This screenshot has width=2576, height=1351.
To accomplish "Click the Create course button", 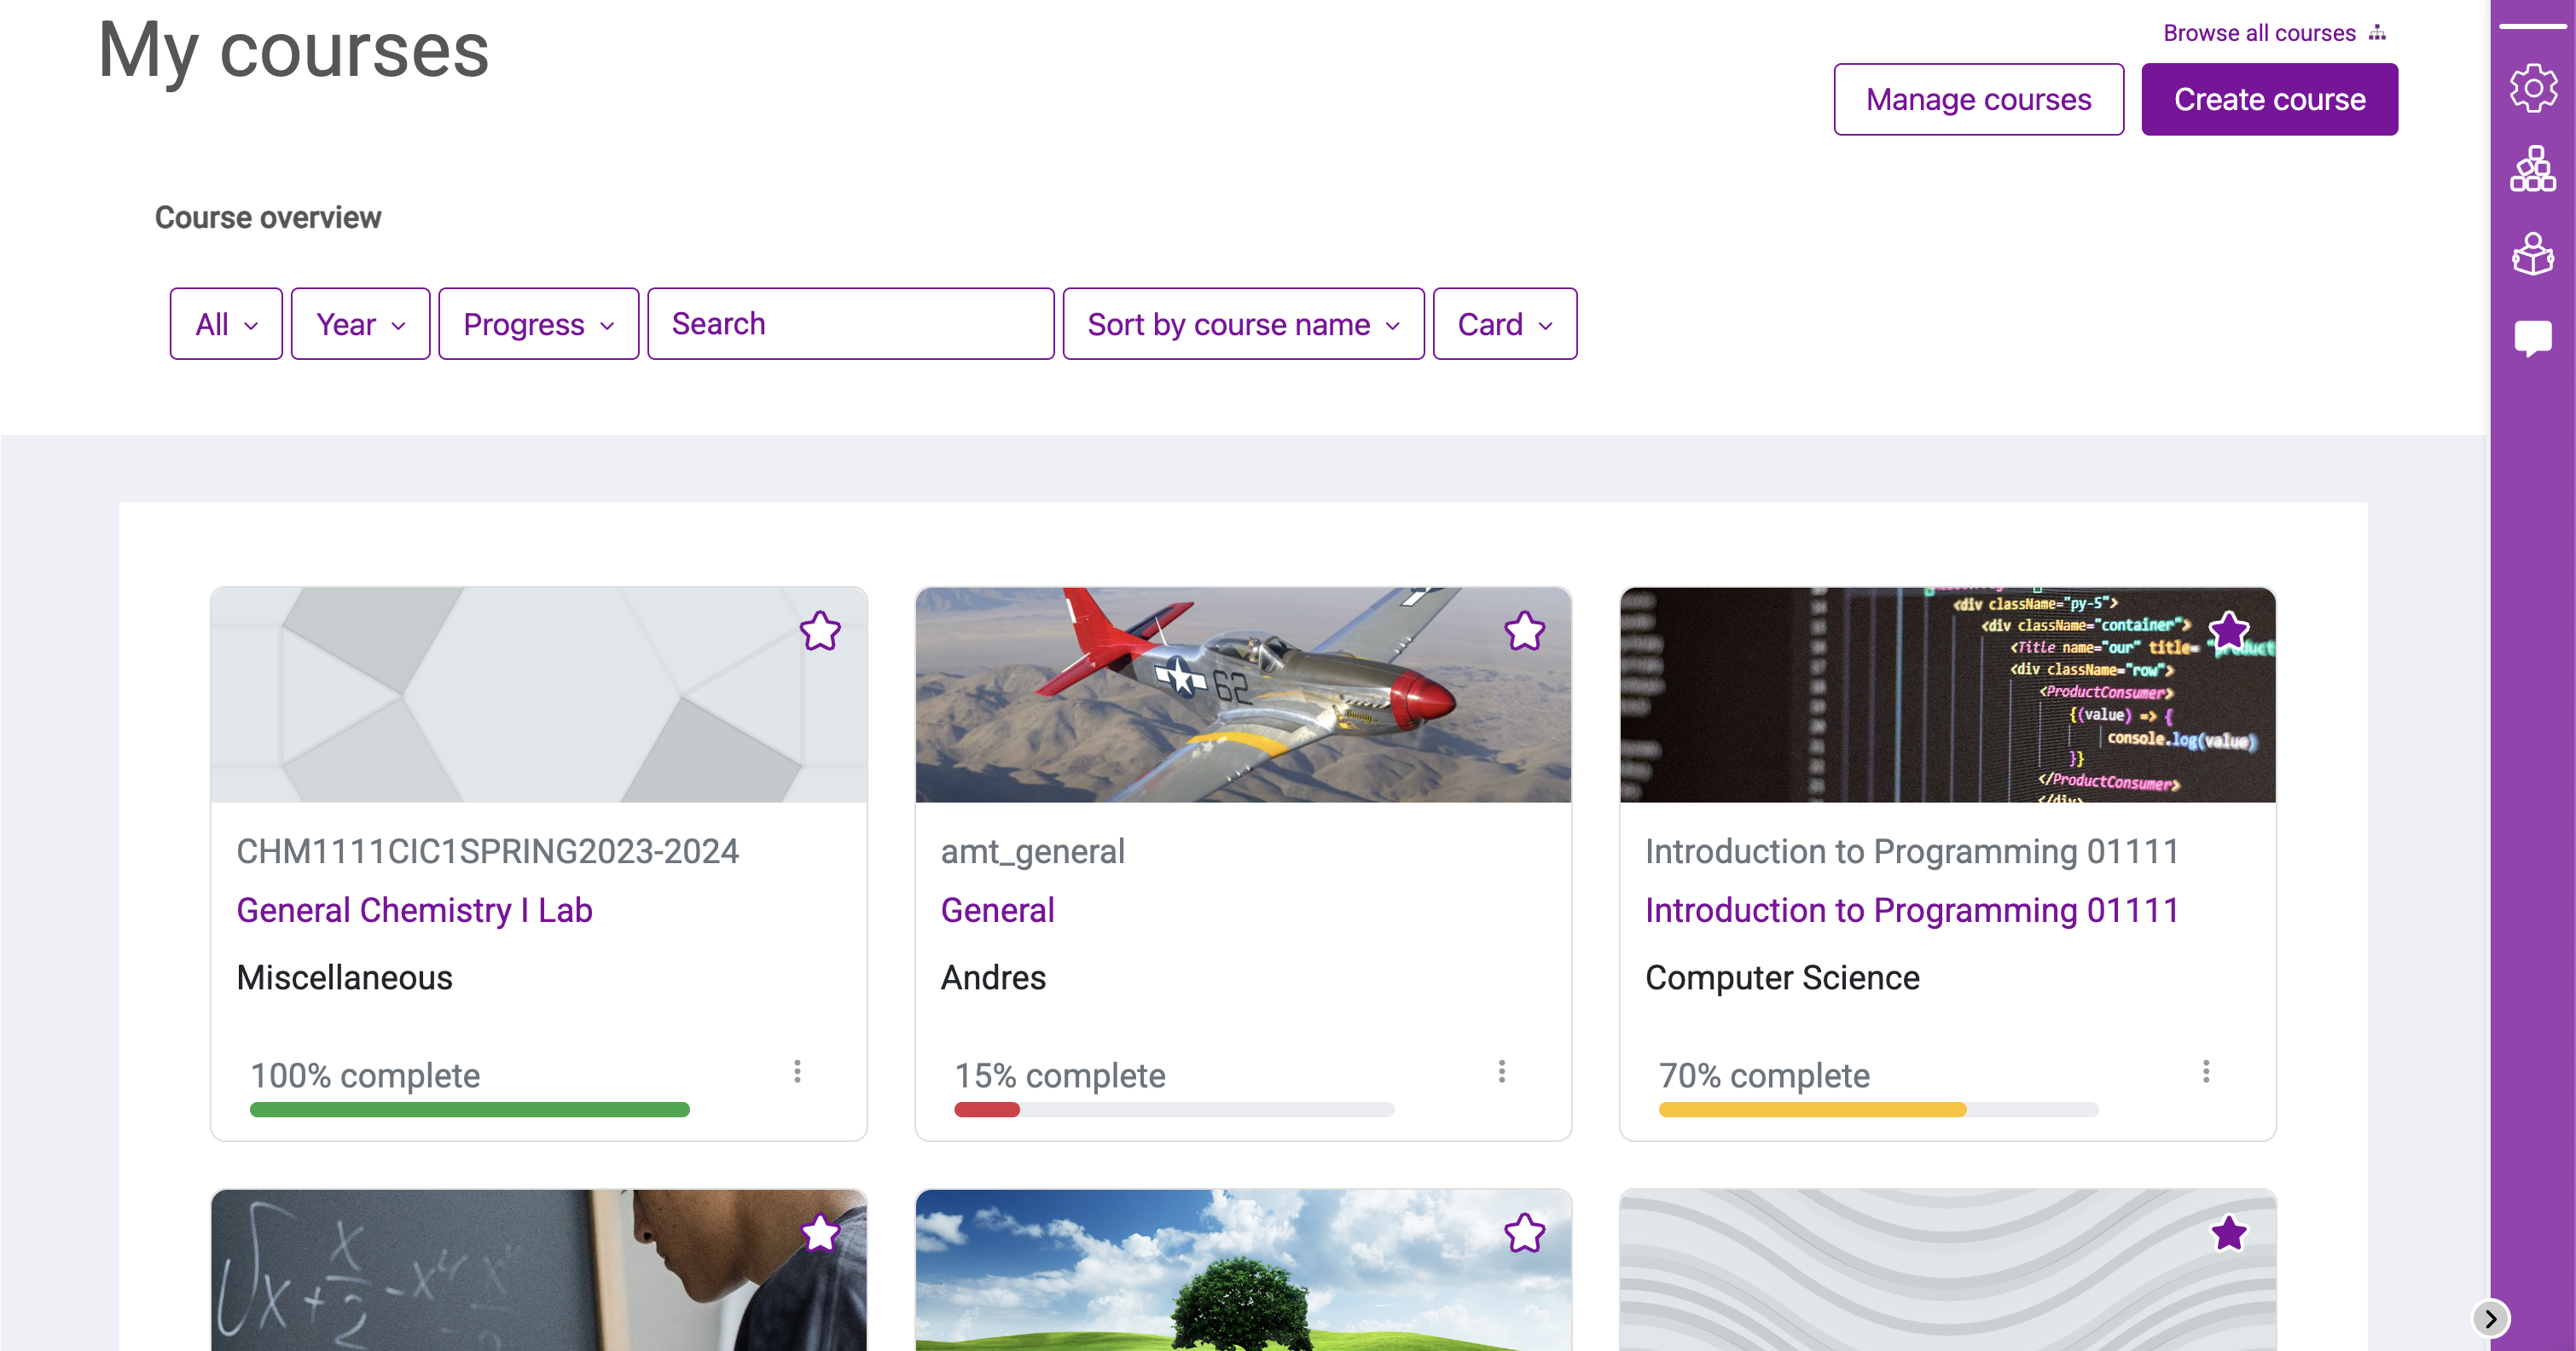I will pyautogui.click(x=2269, y=99).
